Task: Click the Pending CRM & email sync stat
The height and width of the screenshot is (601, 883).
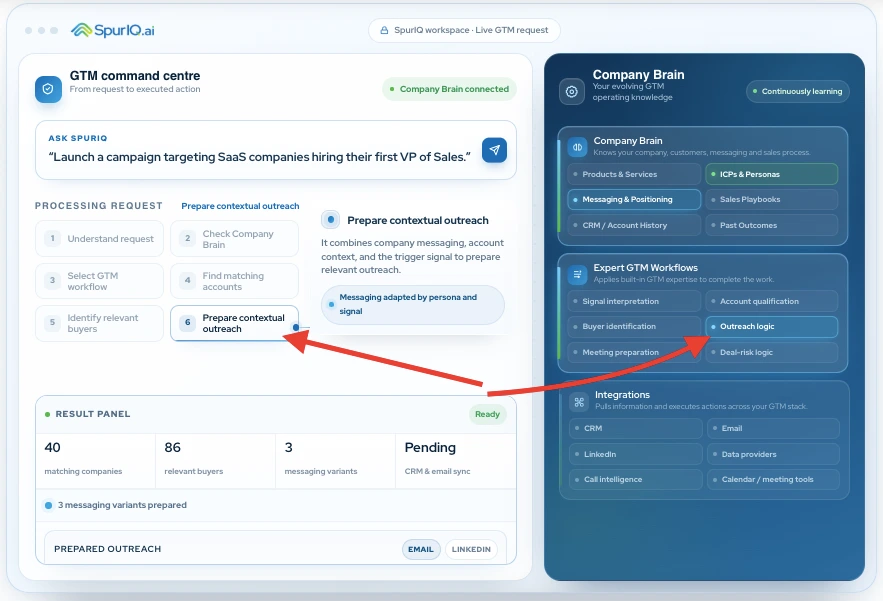Action: coord(456,460)
